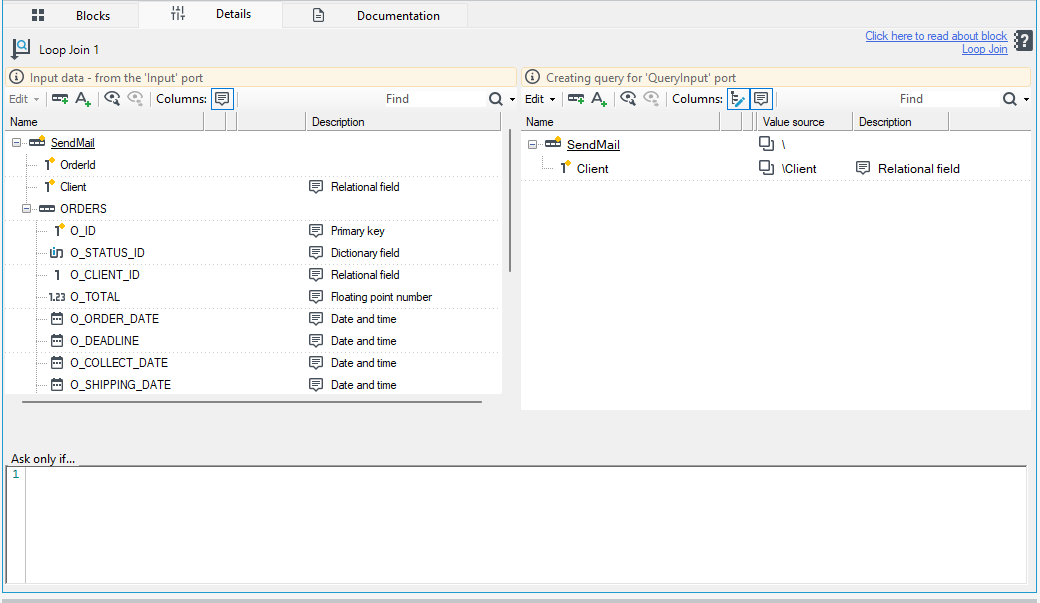Switch to the Details tab
Viewport: 1040px width, 603px height.
pyautogui.click(x=210, y=15)
